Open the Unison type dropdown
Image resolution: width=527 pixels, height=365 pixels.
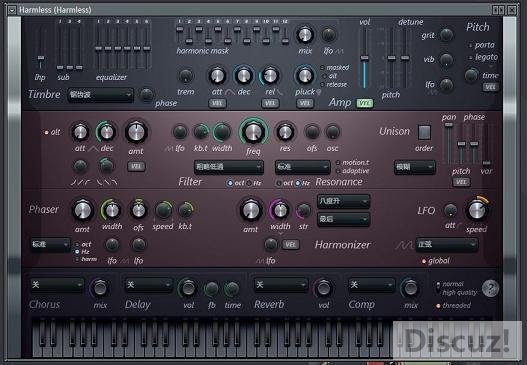coord(414,167)
